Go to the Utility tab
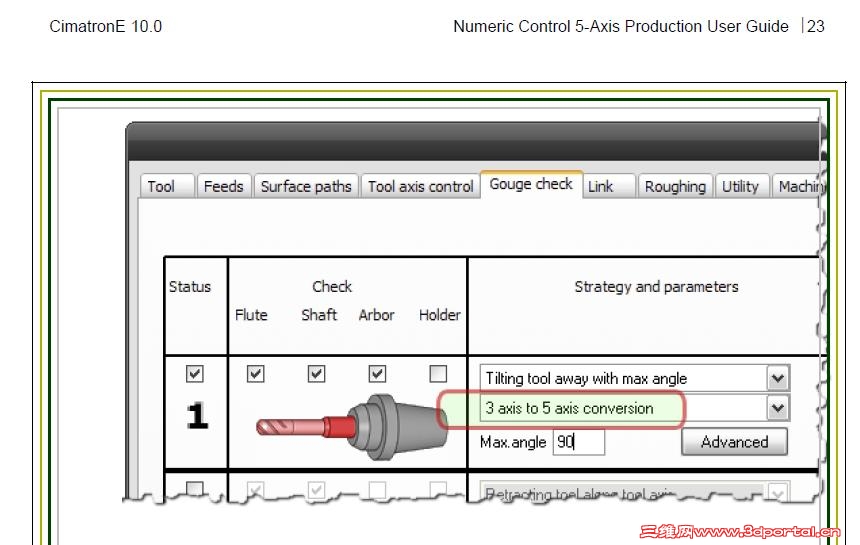 [x=740, y=186]
